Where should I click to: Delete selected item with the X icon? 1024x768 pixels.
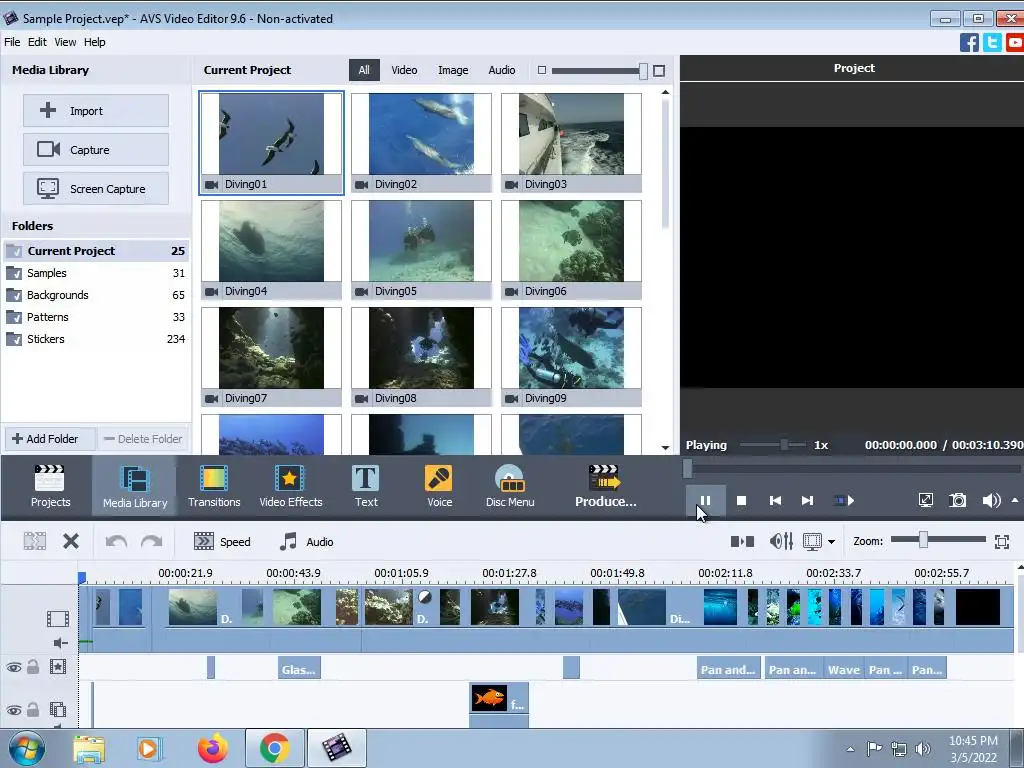point(71,541)
